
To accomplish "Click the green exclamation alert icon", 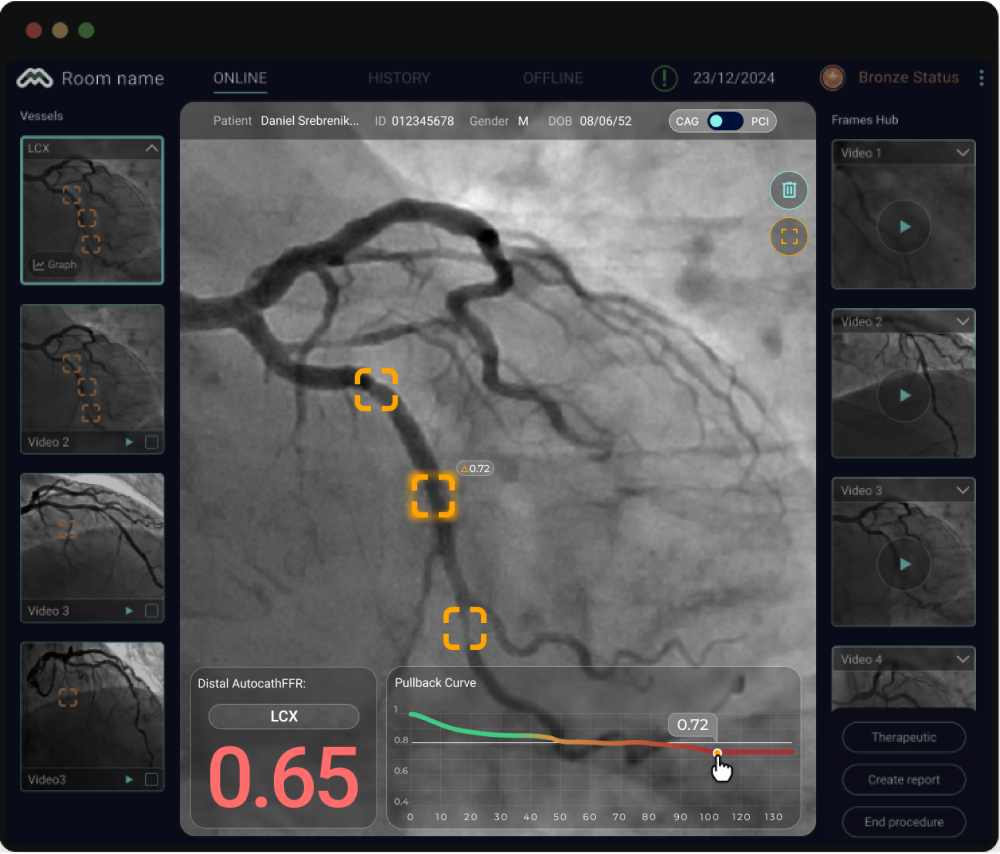I will 664,78.
